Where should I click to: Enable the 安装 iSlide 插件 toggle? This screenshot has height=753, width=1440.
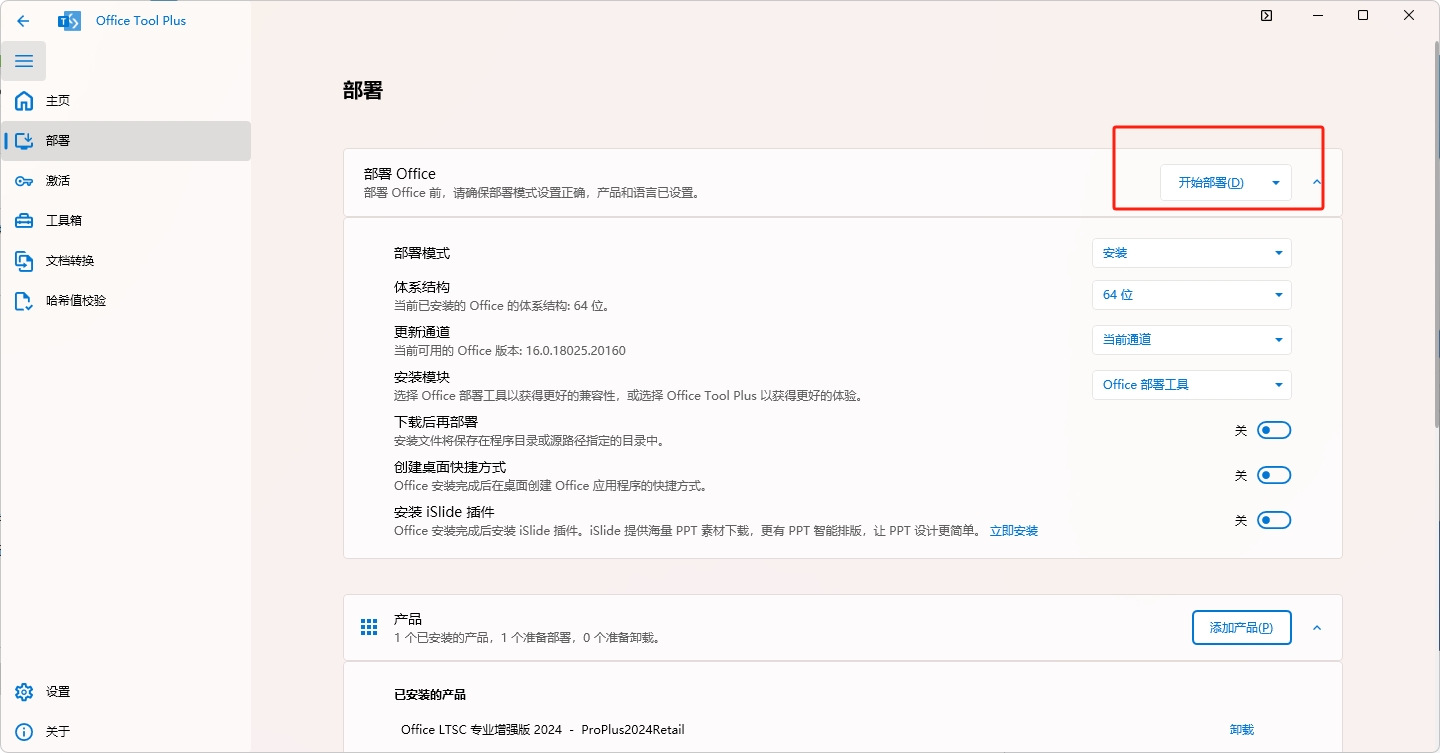pos(1273,519)
